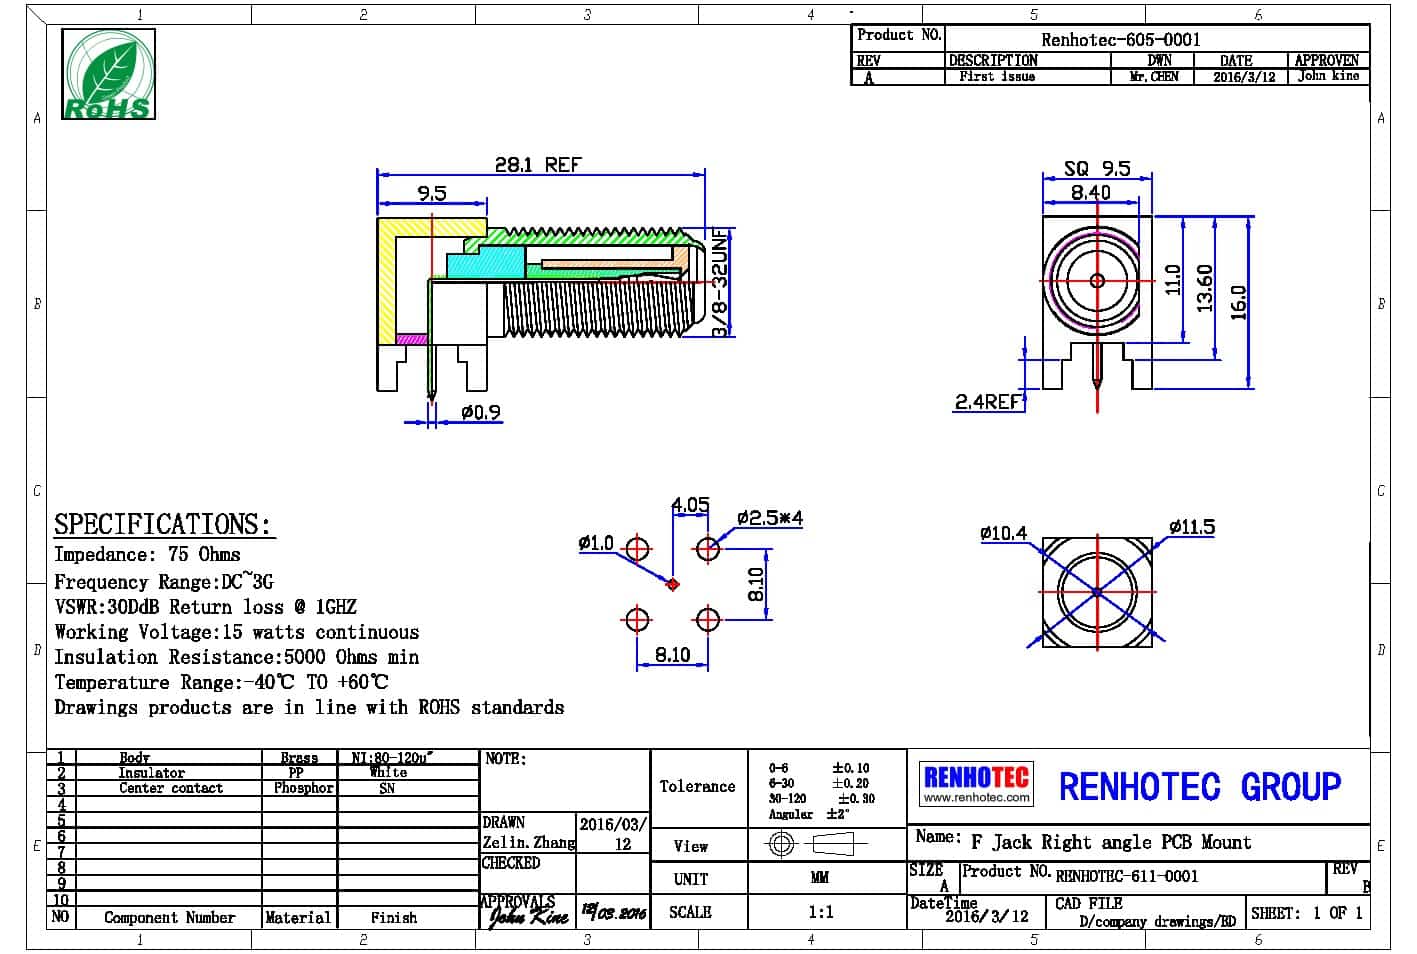This screenshot has width=1417, height=954.
Task: Open the www.renhotec.com link
Action: 975,798
